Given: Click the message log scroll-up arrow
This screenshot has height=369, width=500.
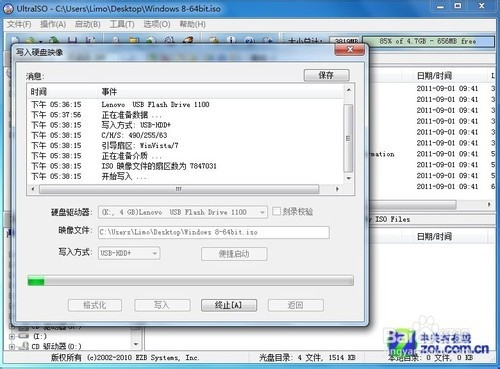Looking at the screenshot, I should 348,90.
